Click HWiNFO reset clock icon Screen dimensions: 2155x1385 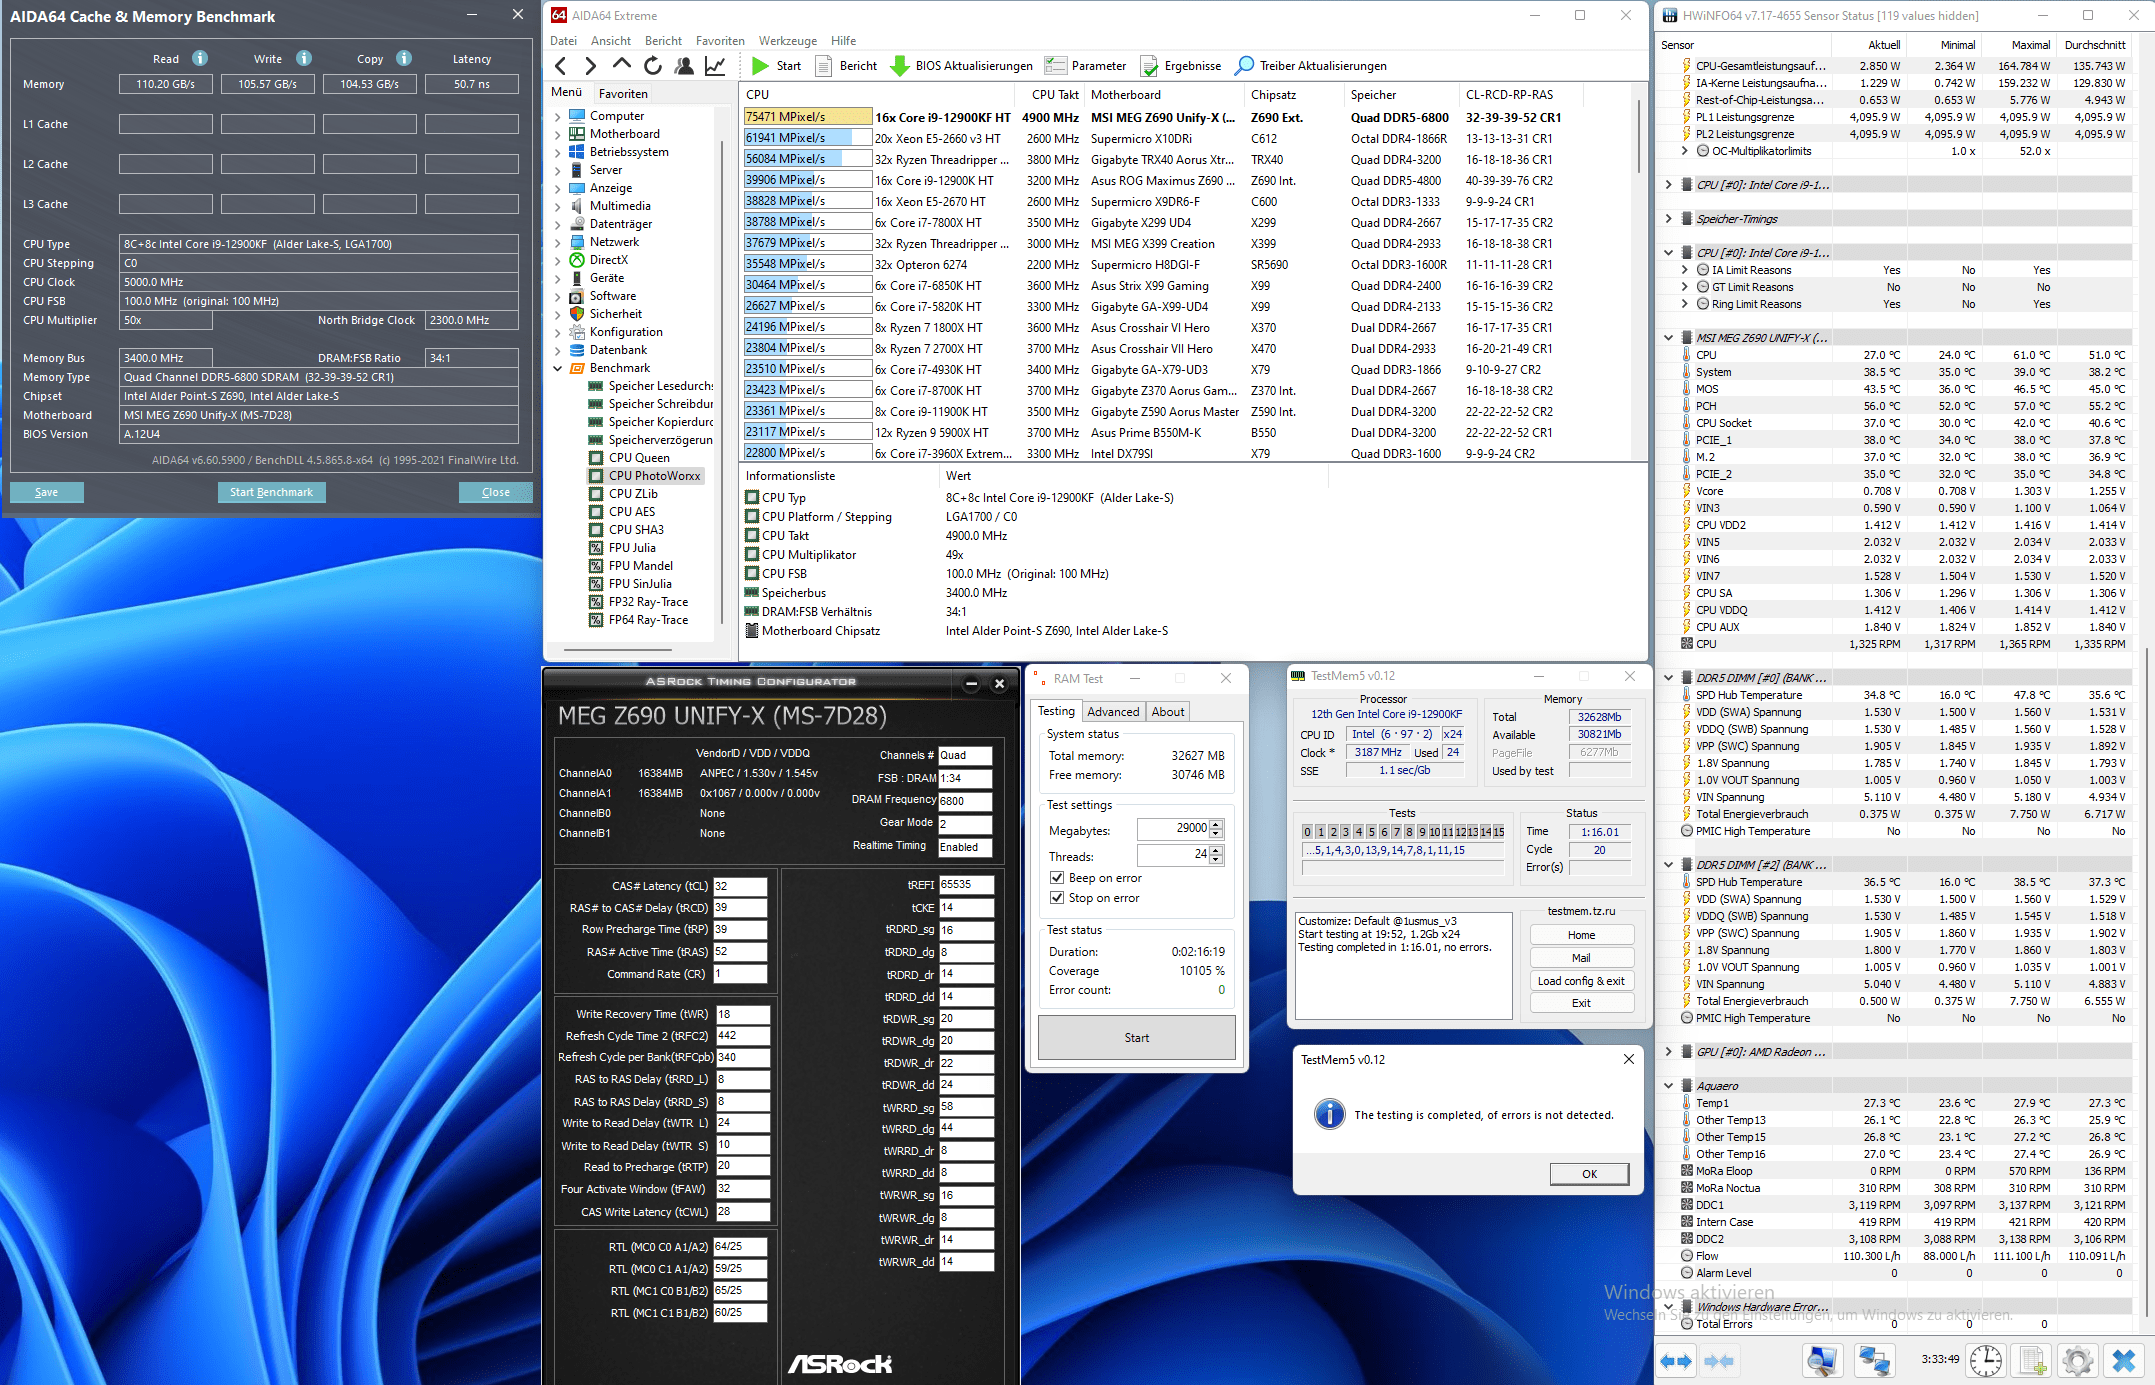[x=1985, y=1360]
